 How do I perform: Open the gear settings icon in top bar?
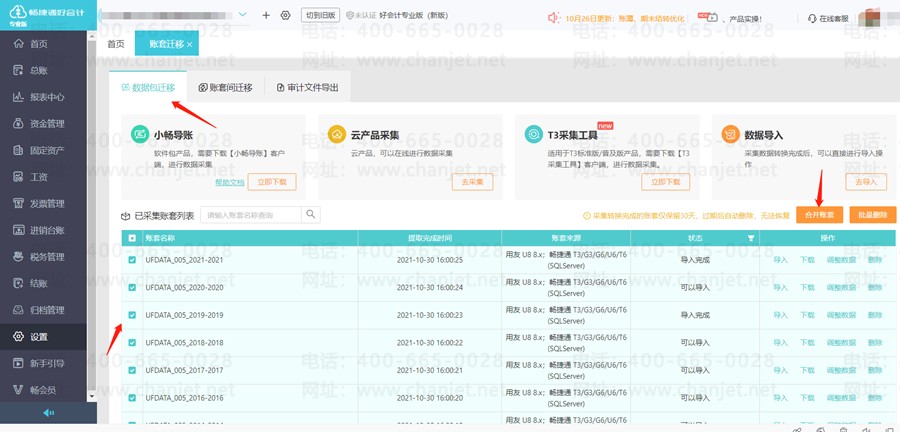[x=285, y=16]
